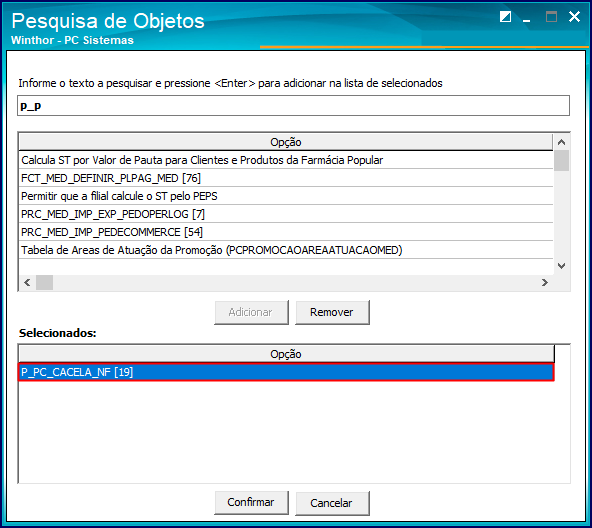Screen dimensions: 592x528
Task: Select PRC_MED_IMP_PEDECOMMERCE [54] row
Action: [286, 232]
